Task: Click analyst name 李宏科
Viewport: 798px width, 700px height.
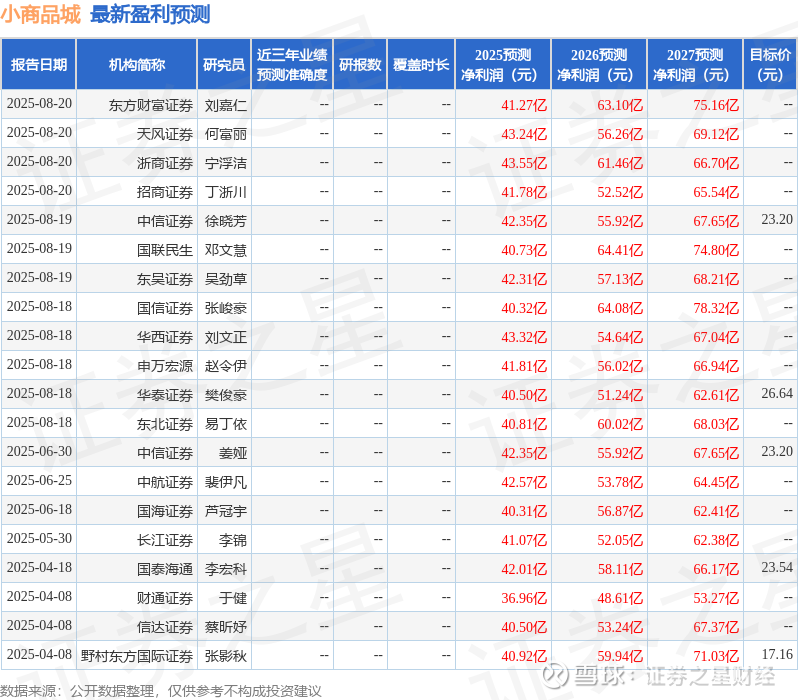Action: tap(225, 570)
